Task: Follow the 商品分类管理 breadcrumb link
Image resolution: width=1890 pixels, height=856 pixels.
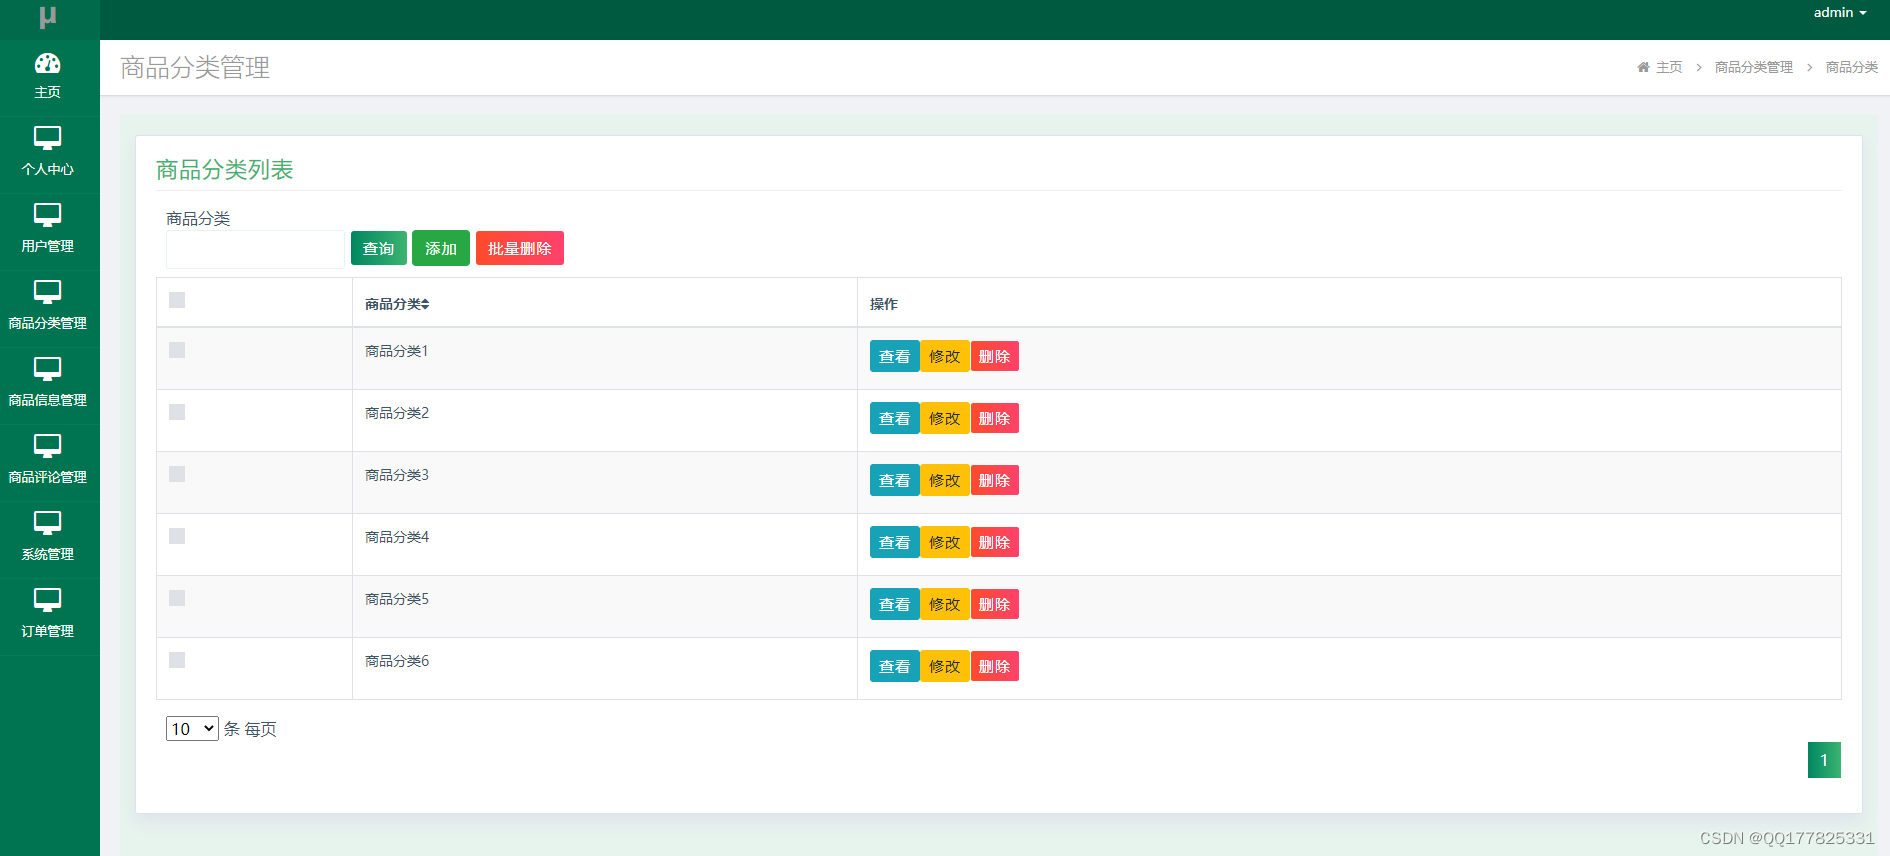Action: pyautogui.click(x=1754, y=67)
